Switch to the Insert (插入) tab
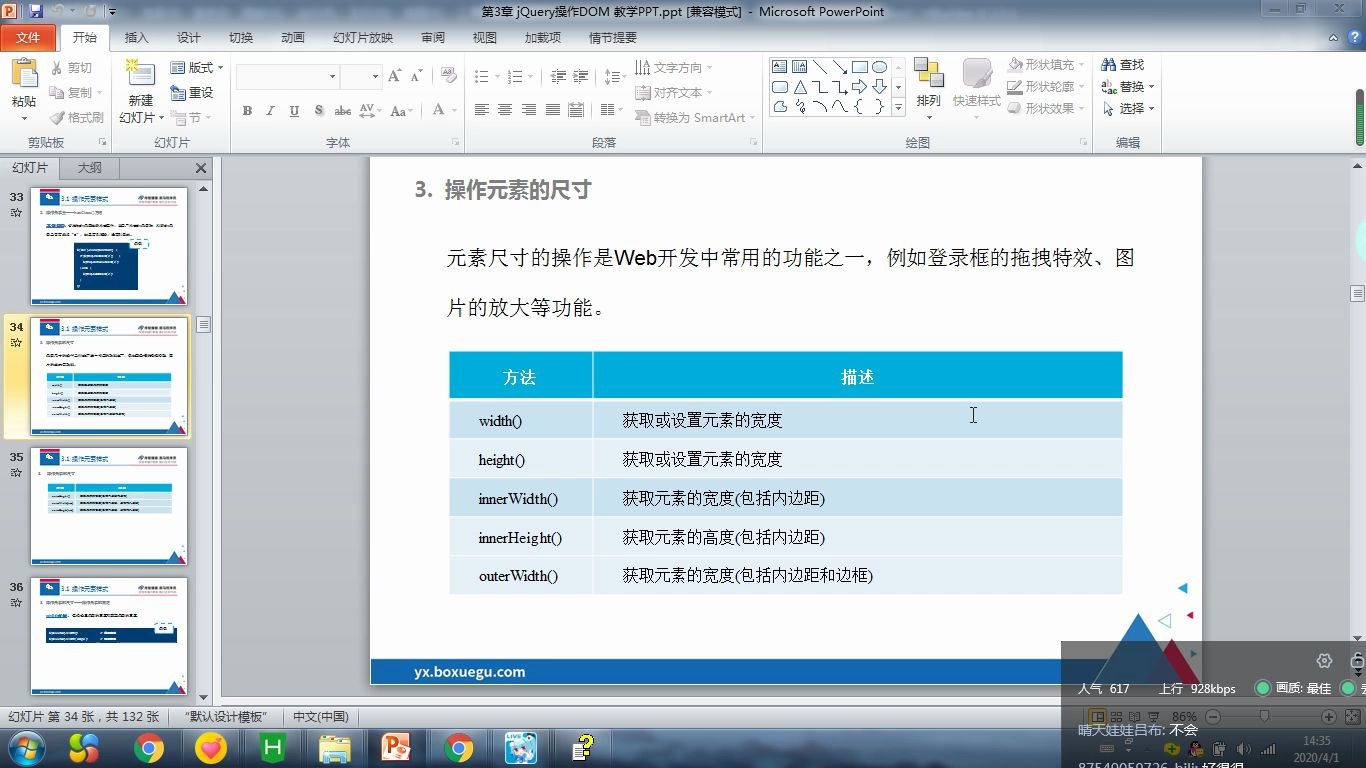The height and width of the screenshot is (768, 1366). 137,37
